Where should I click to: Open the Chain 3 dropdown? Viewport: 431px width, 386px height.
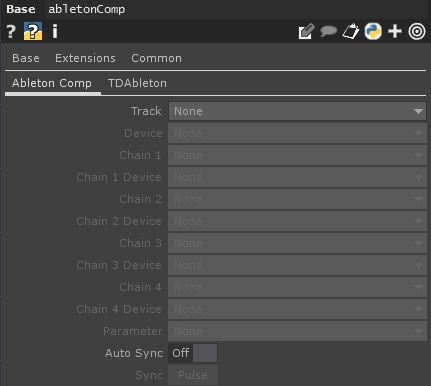(297, 243)
